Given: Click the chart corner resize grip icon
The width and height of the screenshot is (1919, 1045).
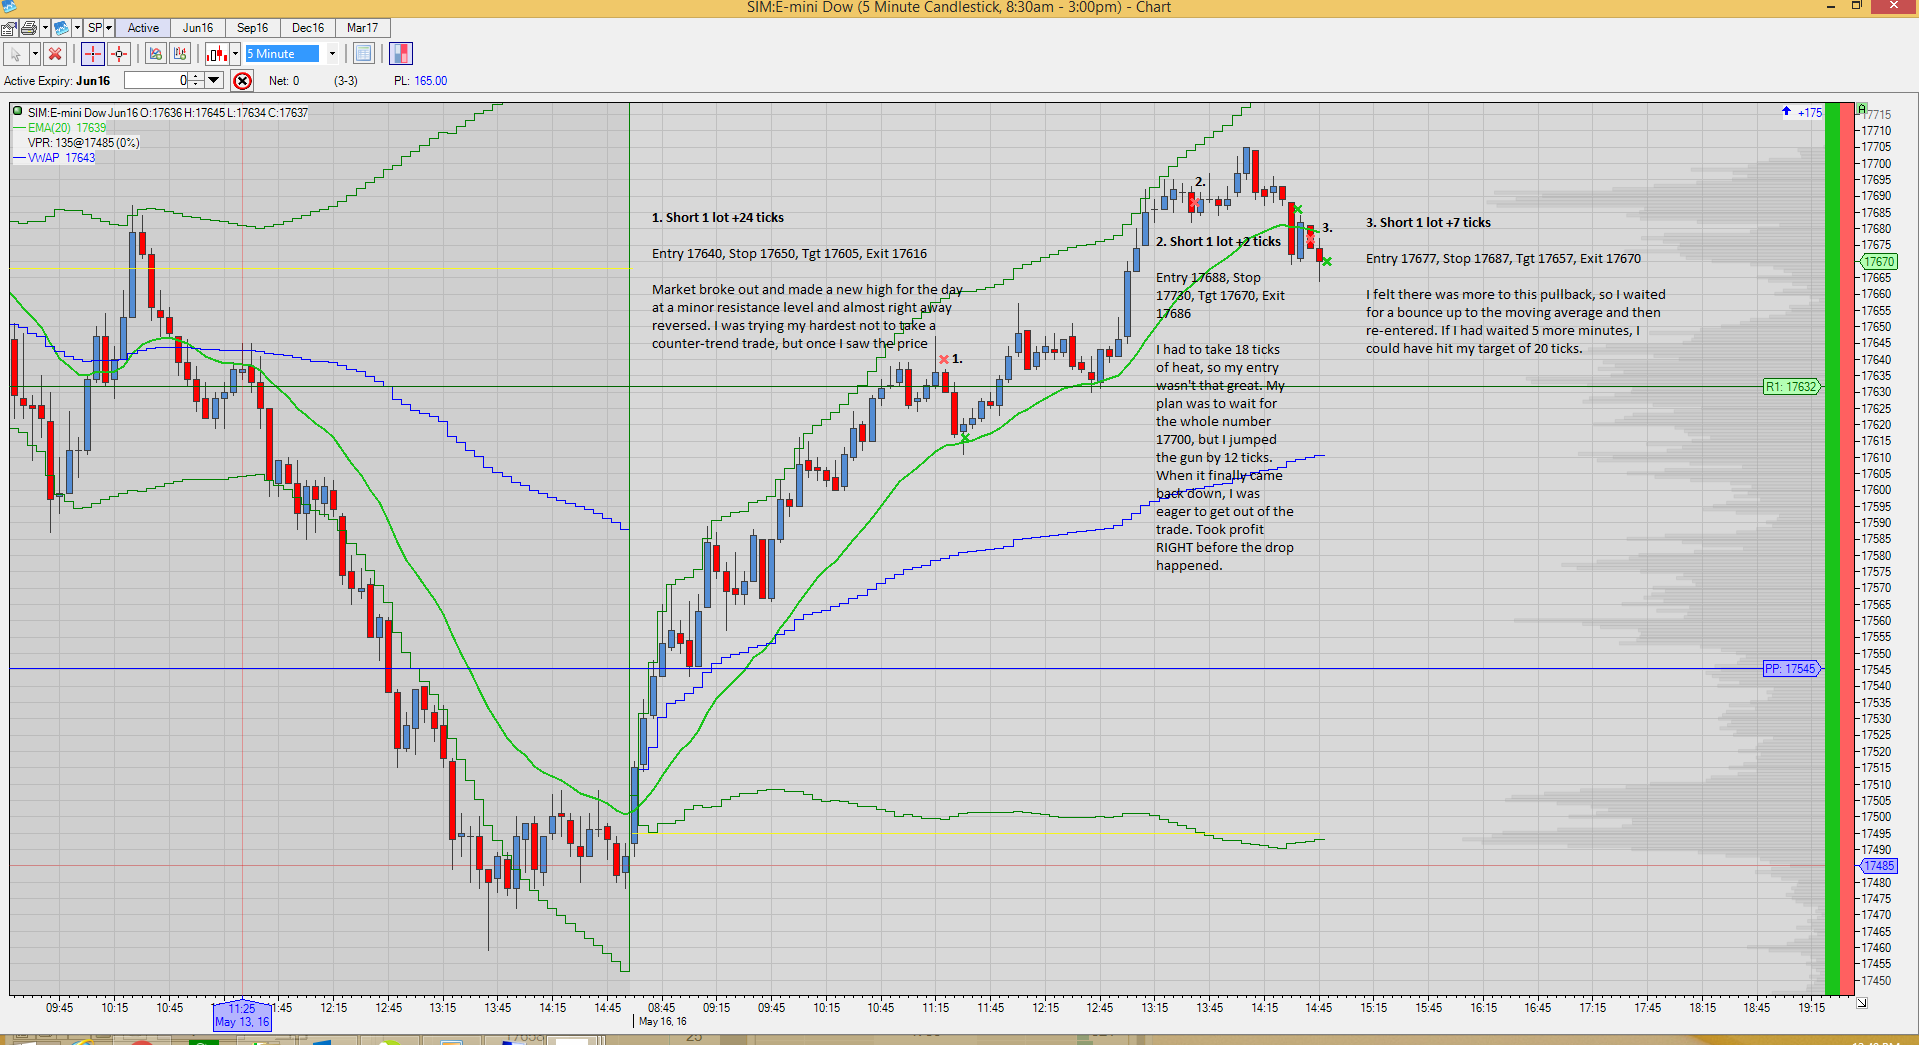Looking at the screenshot, I should point(1862,1002).
